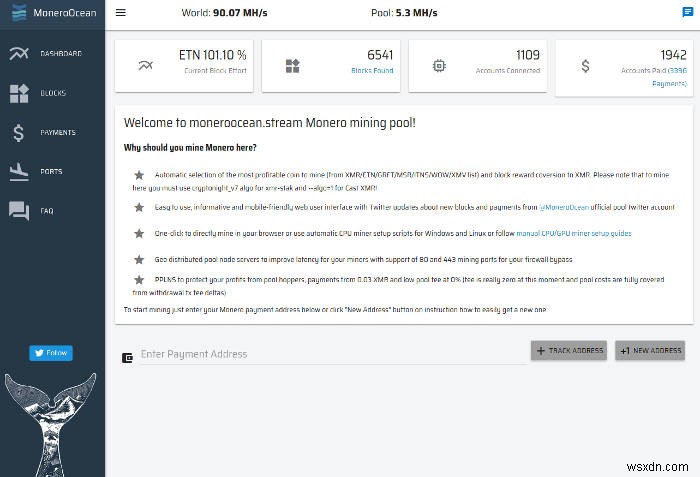Click the whale tail illustration

tap(50, 424)
